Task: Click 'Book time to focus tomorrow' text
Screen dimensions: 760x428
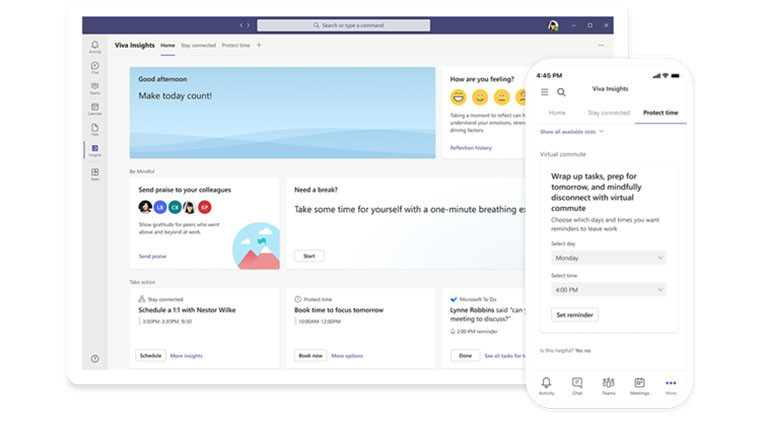Action: tap(339, 310)
